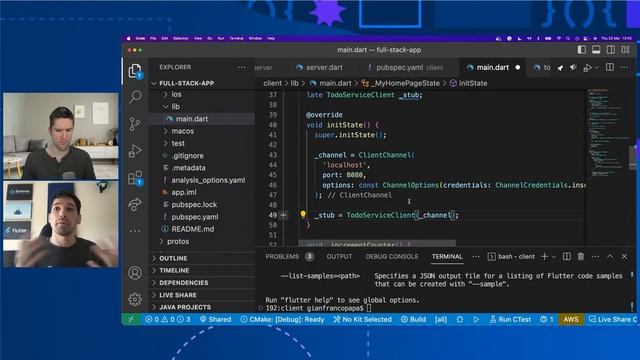Open the server.dart editor tab

point(320,67)
